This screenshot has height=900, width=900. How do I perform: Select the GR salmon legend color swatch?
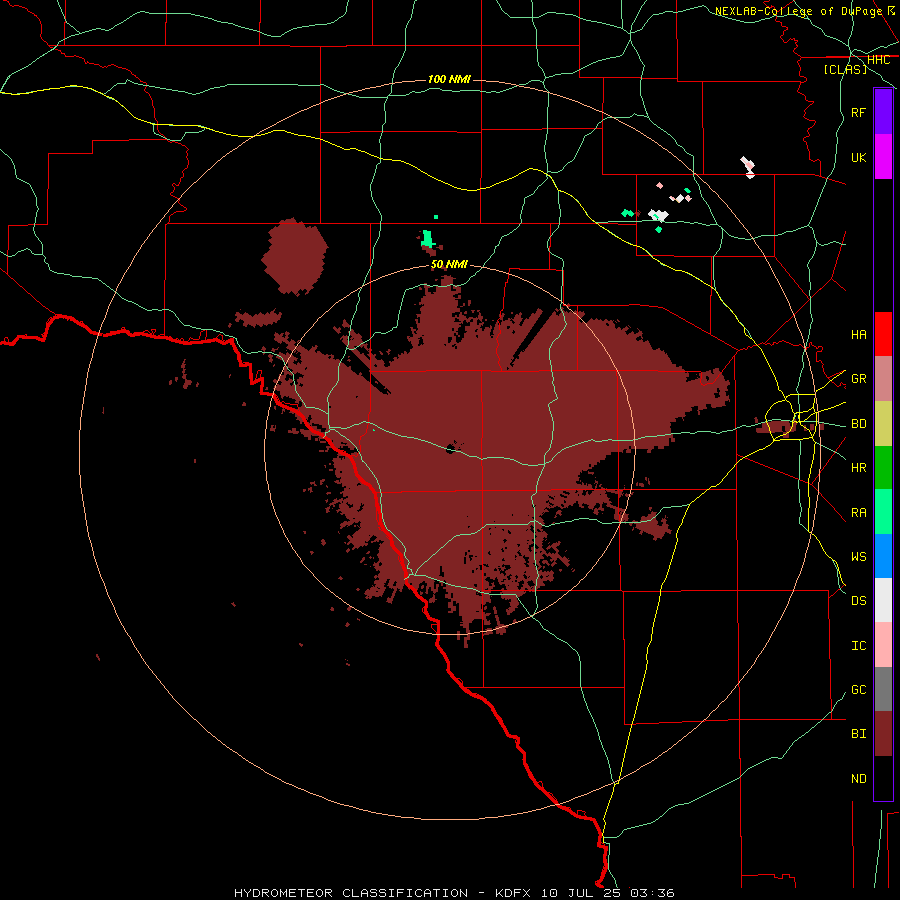[883, 378]
